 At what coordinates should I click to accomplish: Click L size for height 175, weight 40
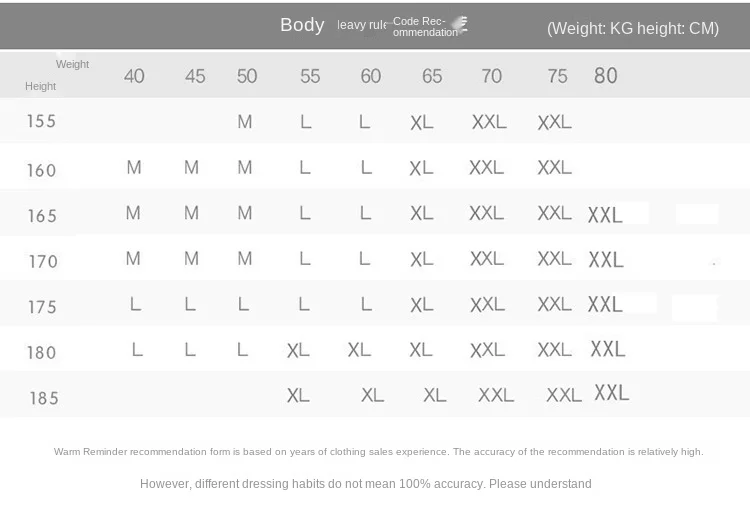point(135,304)
